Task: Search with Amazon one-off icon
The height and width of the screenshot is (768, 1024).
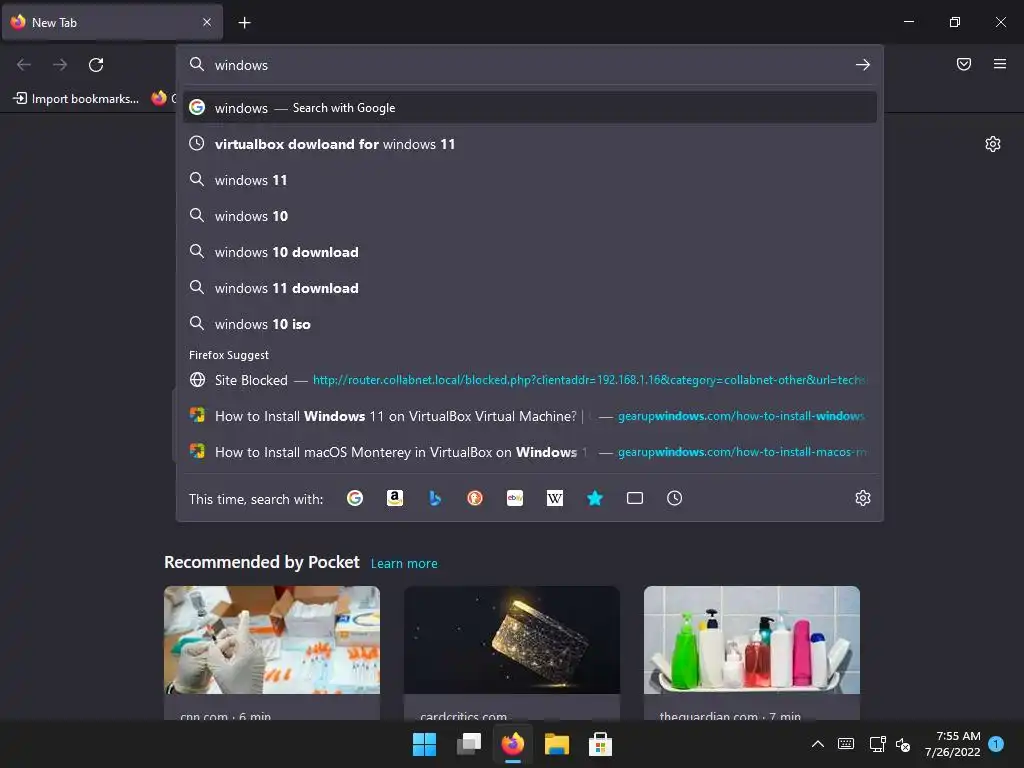Action: point(394,498)
